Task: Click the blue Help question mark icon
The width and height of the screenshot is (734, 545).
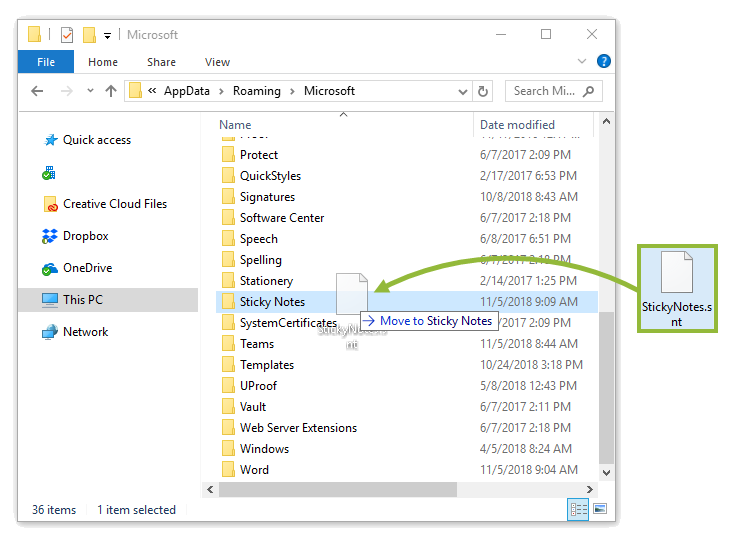Action: [603, 62]
